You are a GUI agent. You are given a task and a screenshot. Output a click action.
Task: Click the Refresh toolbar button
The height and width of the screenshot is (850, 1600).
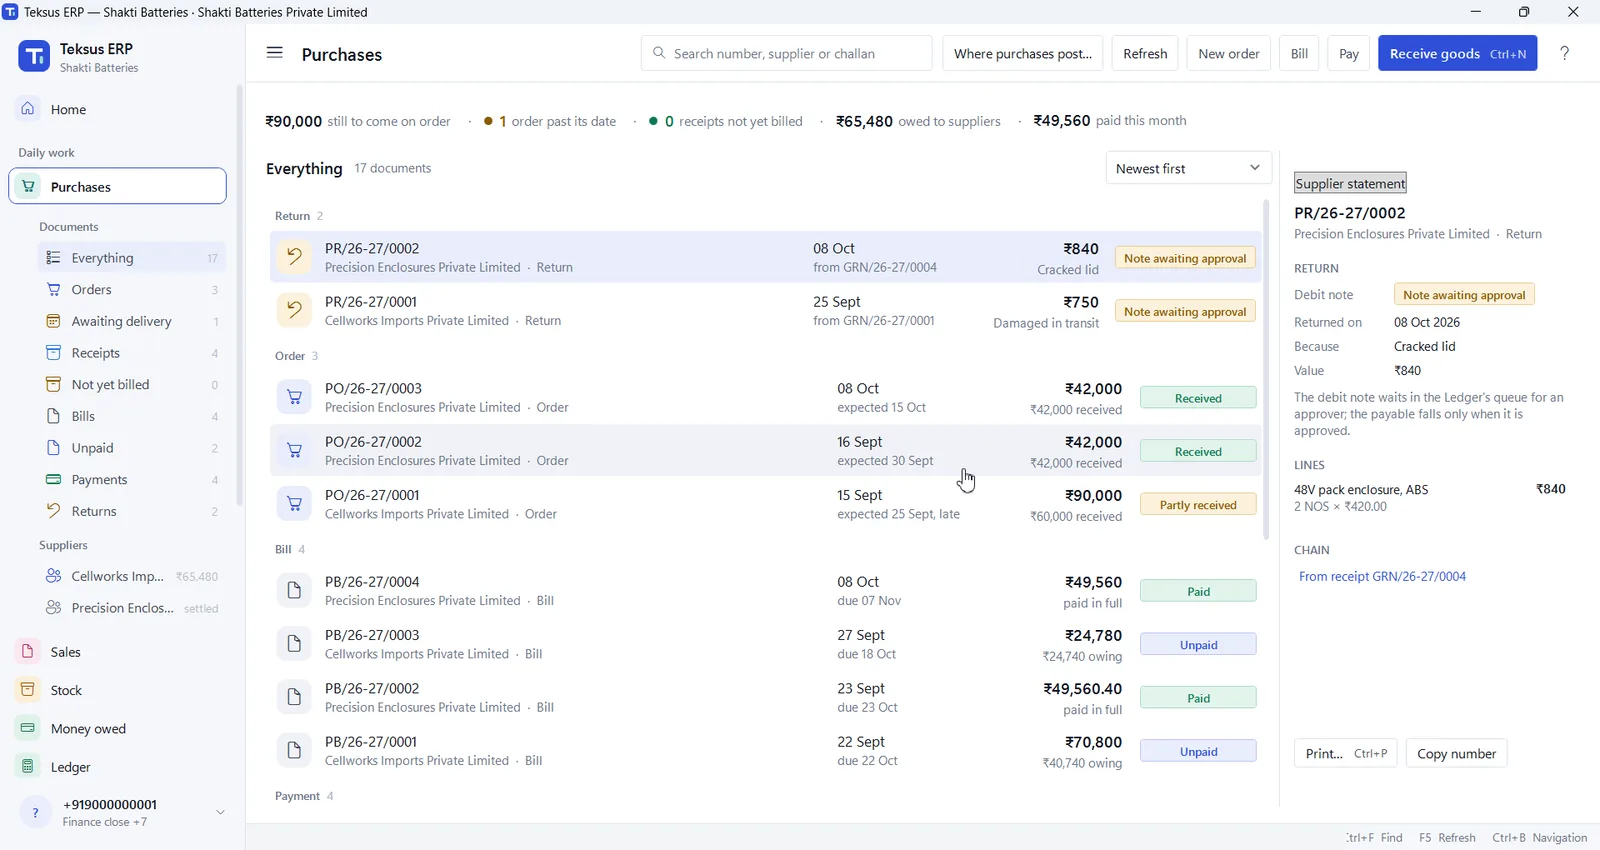(x=1145, y=53)
